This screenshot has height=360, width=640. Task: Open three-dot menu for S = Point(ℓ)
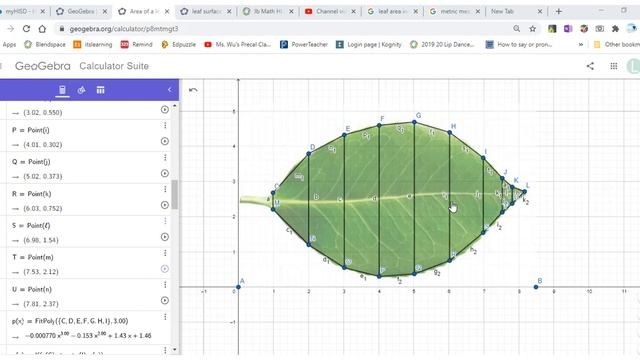165,221
